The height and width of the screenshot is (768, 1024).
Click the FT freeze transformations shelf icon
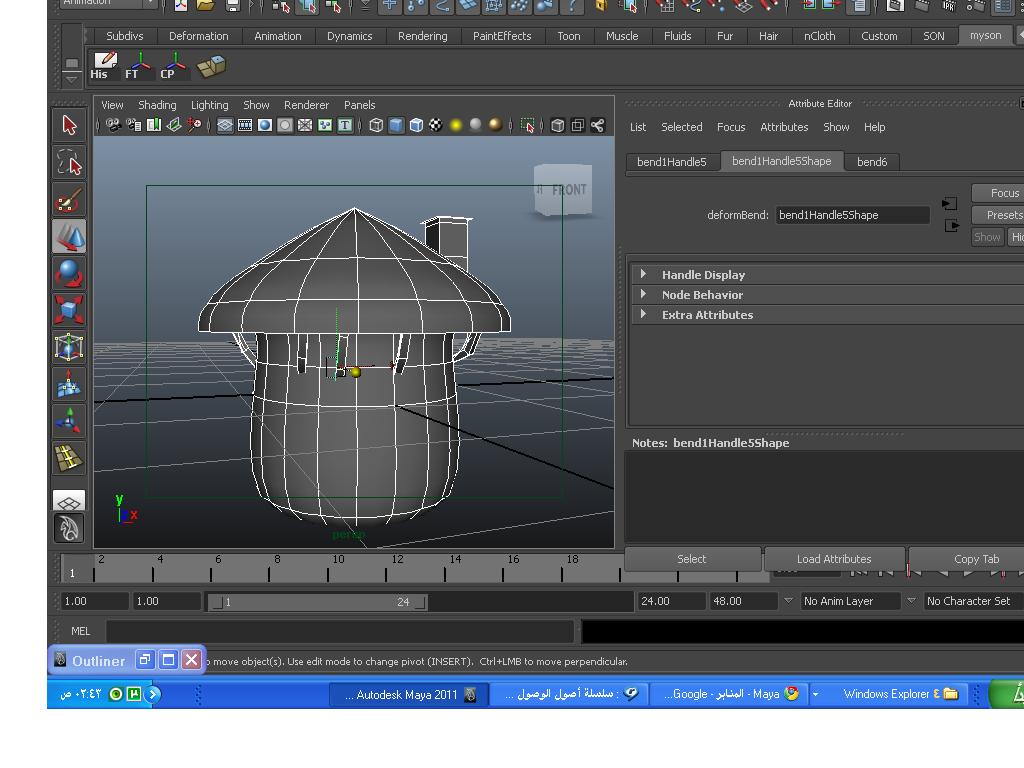click(x=139, y=66)
